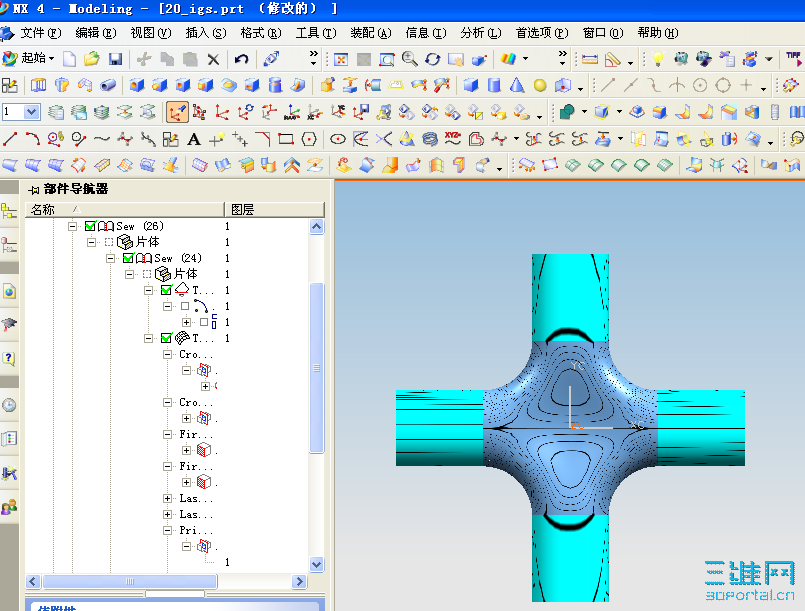Collapse the Pri... tree node
Image resolution: width=805 pixels, height=611 pixels.
[x=167, y=530]
